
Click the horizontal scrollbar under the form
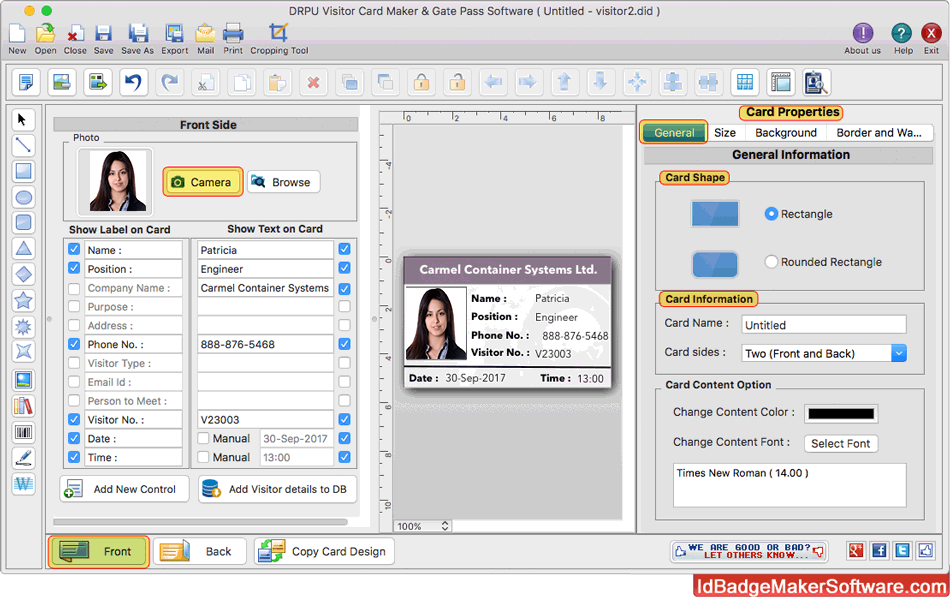[x=200, y=521]
